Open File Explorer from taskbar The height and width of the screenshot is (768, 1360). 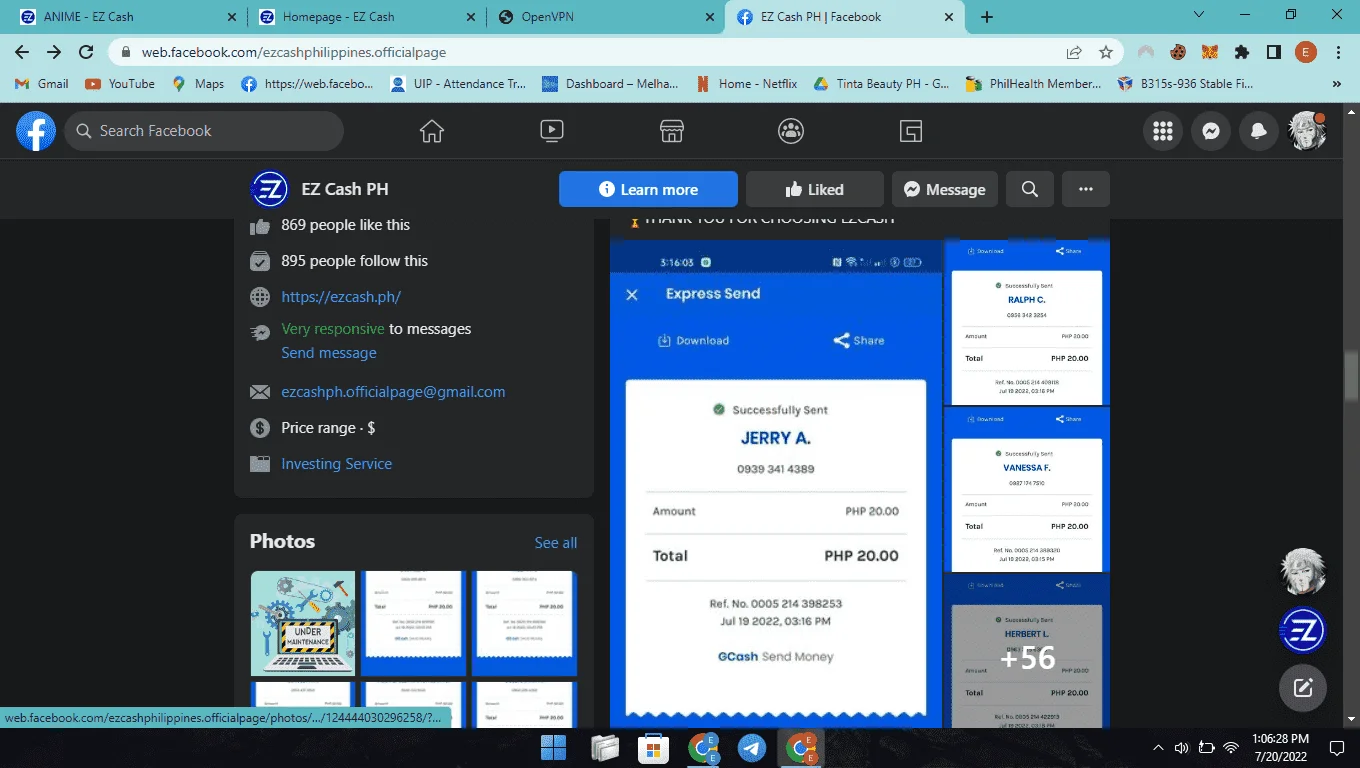click(604, 747)
